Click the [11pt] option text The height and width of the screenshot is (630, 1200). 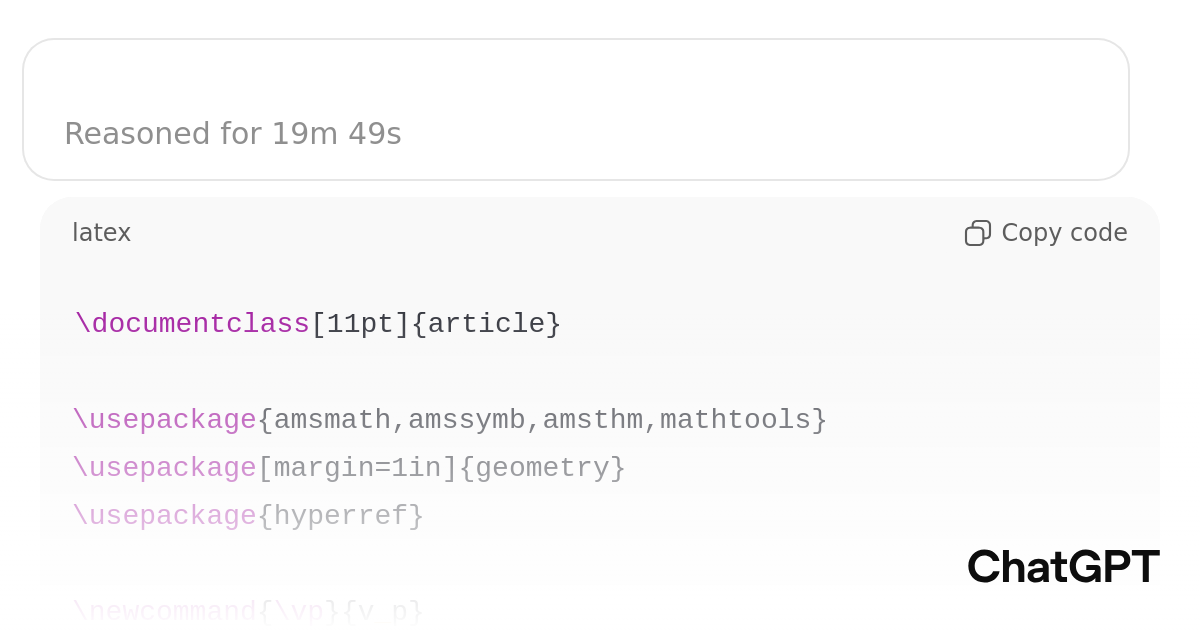[x=360, y=324]
